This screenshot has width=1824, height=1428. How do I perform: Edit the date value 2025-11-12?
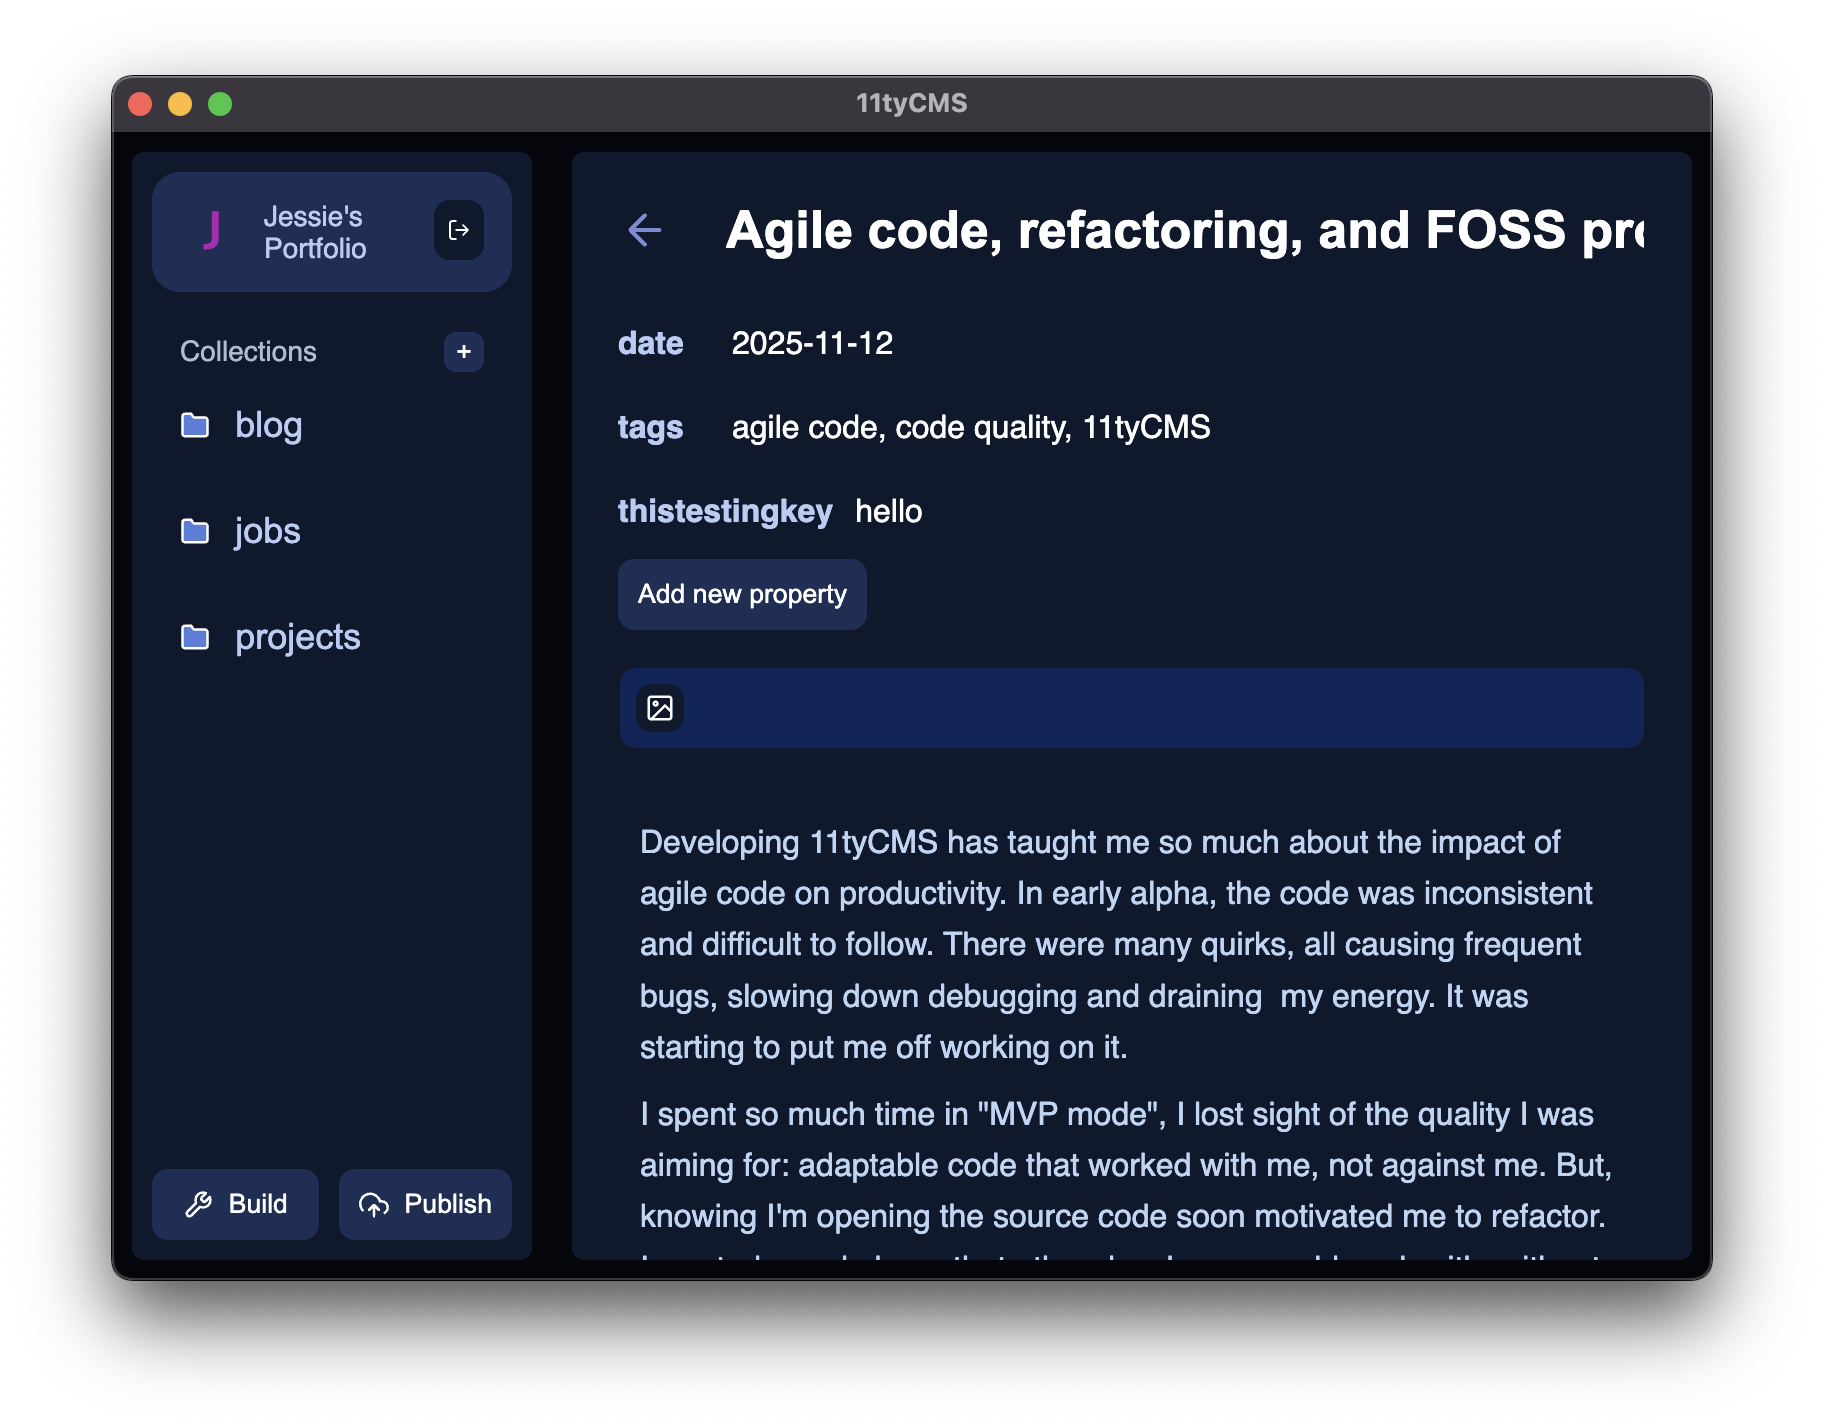click(x=812, y=344)
